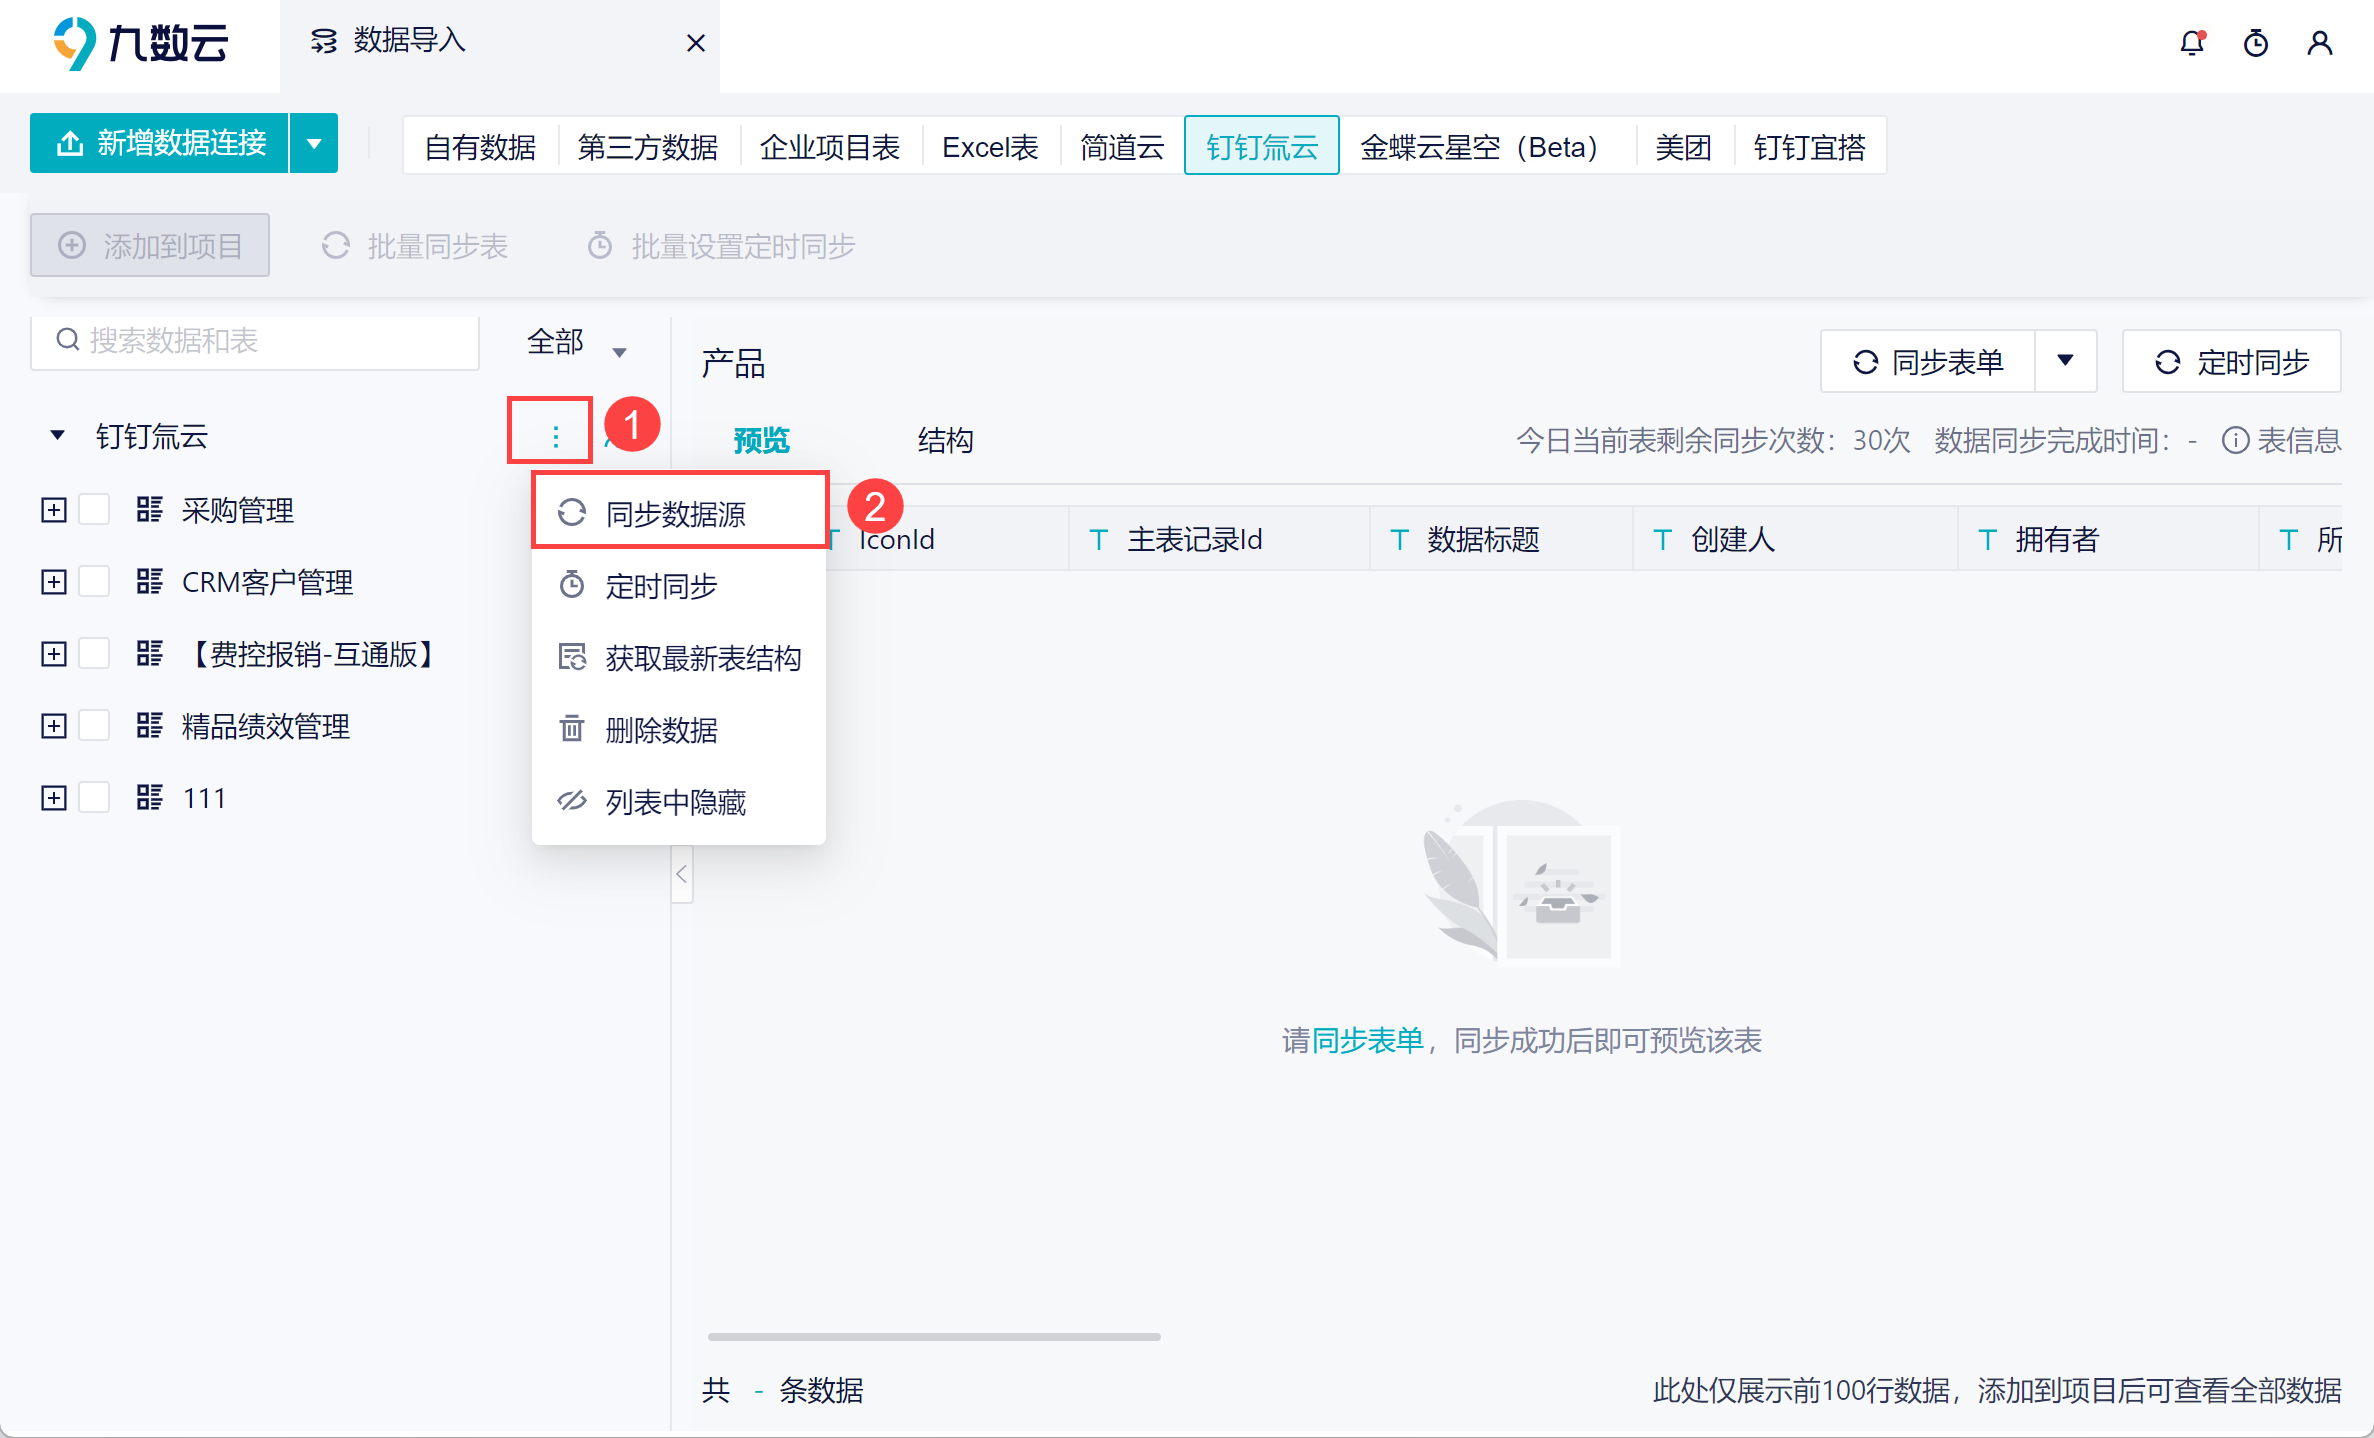Image resolution: width=2374 pixels, height=1438 pixels.
Task: Tick the CRM客户管理 checkbox
Action: [95, 582]
